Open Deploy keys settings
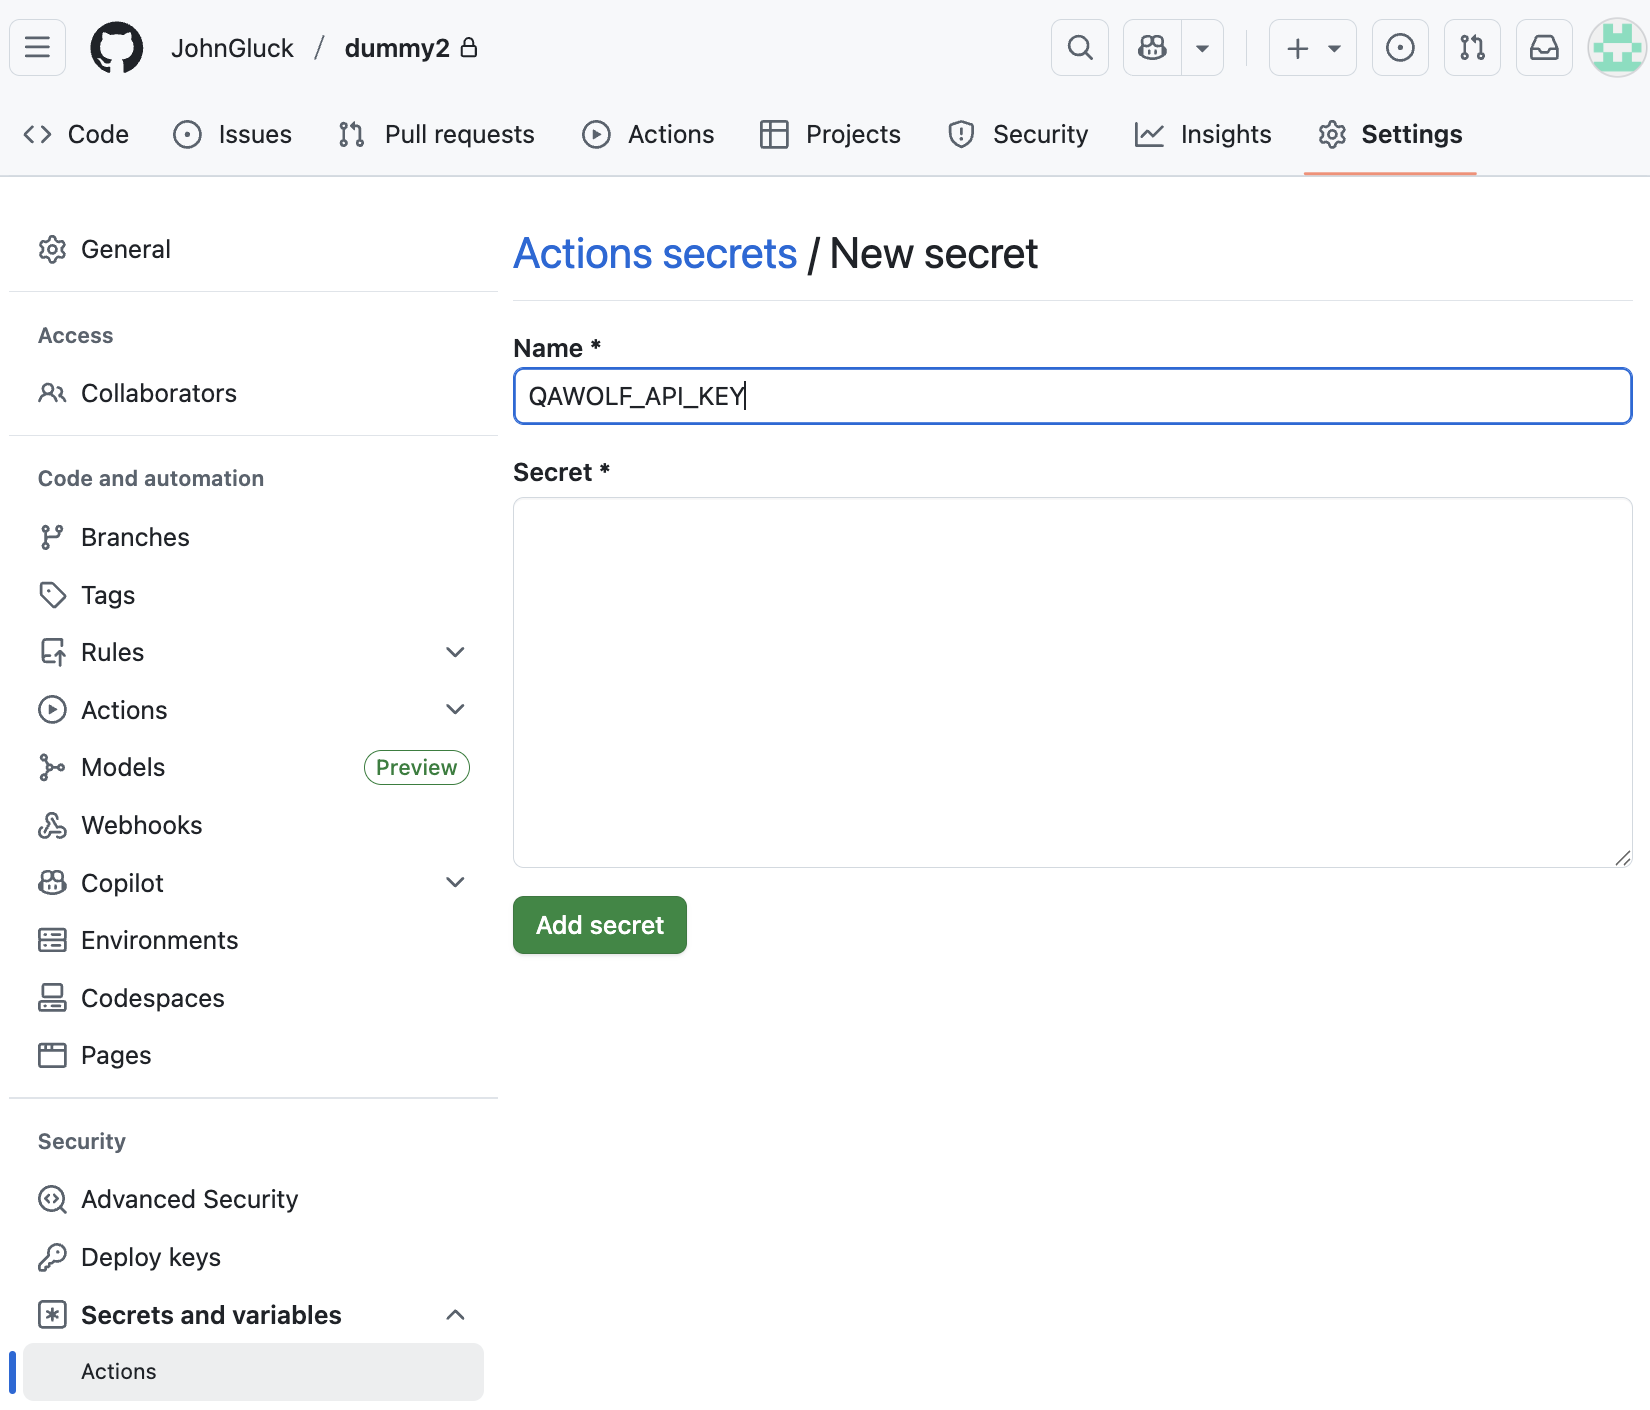This screenshot has width=1650, height=1410. point(253,1257)
